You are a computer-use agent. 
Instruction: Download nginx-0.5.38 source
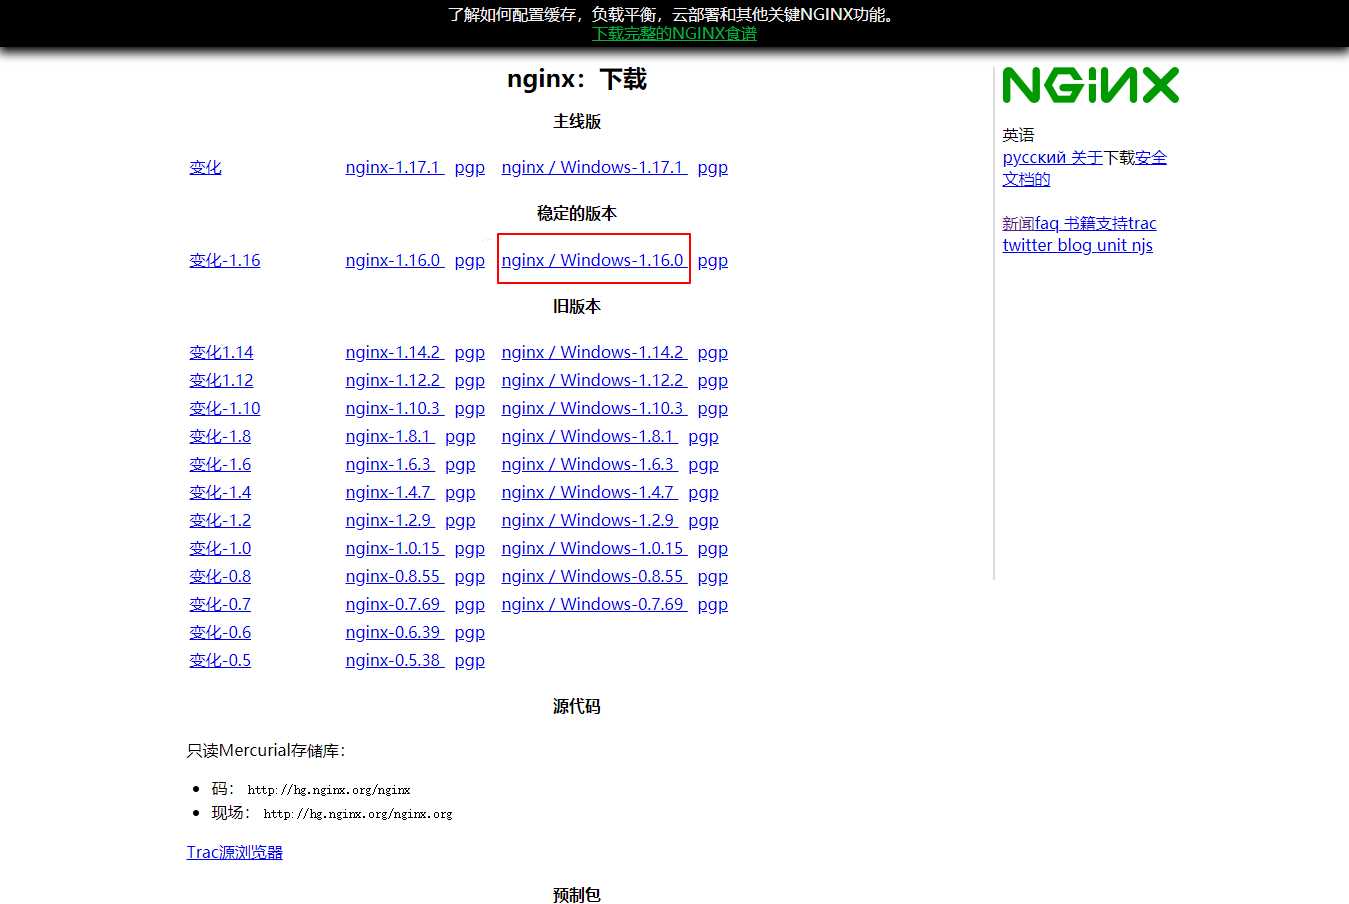394,660
